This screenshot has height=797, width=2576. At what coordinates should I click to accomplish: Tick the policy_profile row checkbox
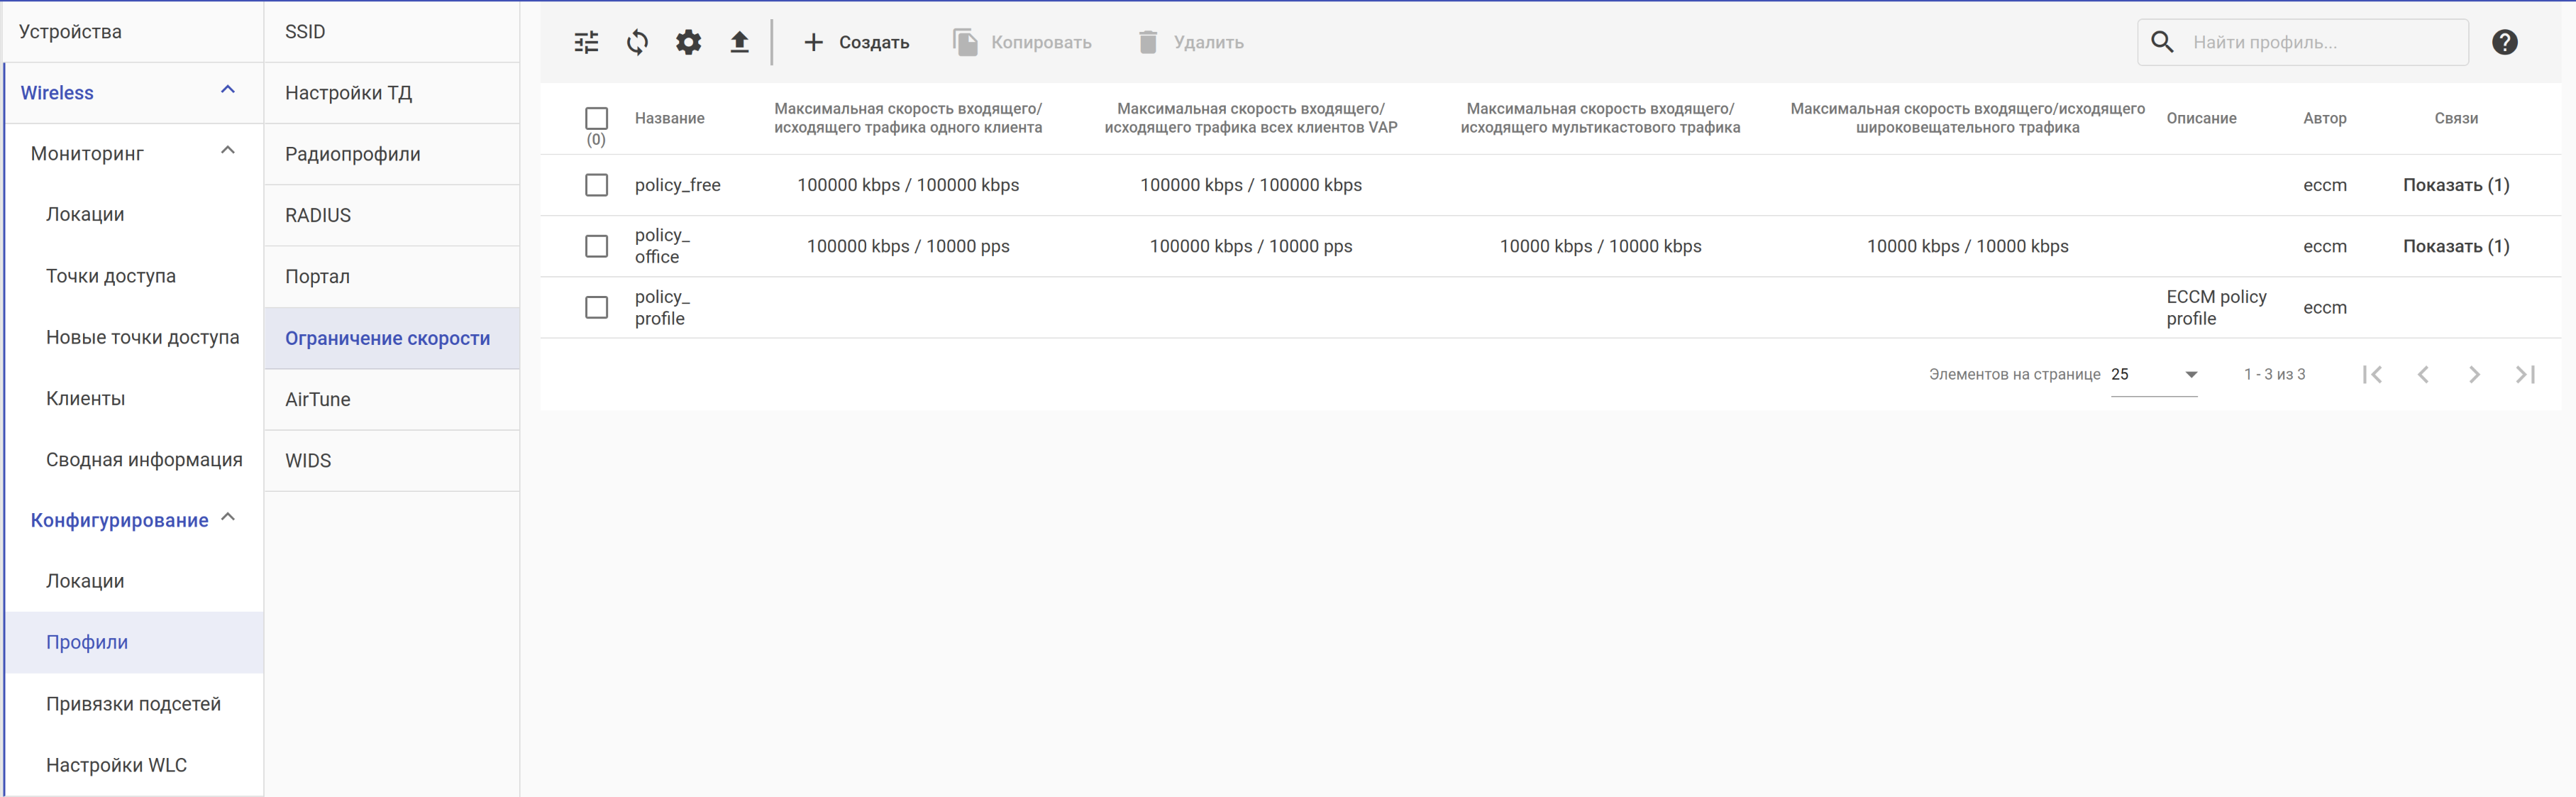point(596,307)
